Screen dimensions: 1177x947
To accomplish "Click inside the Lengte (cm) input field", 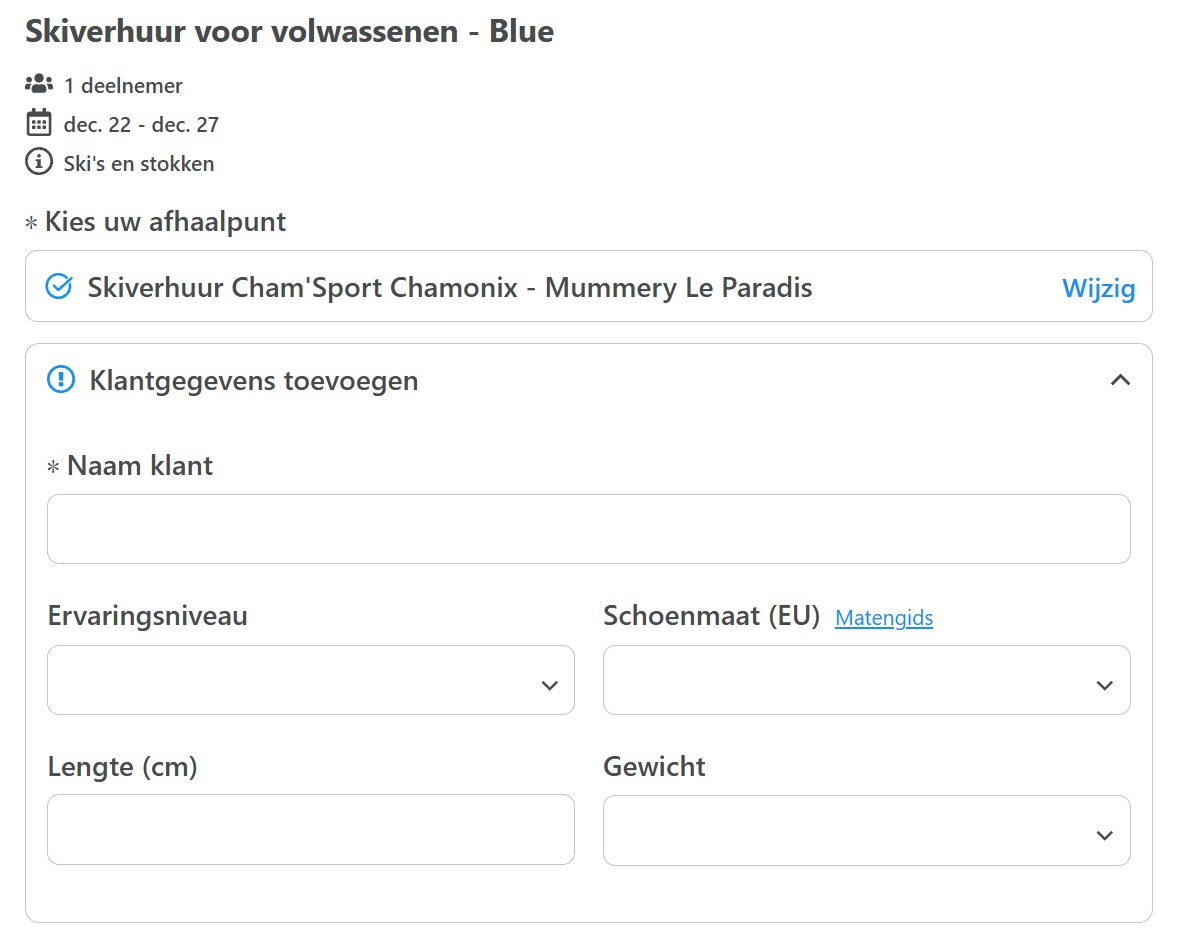I will pyautogui.click(x=310, y=830).
